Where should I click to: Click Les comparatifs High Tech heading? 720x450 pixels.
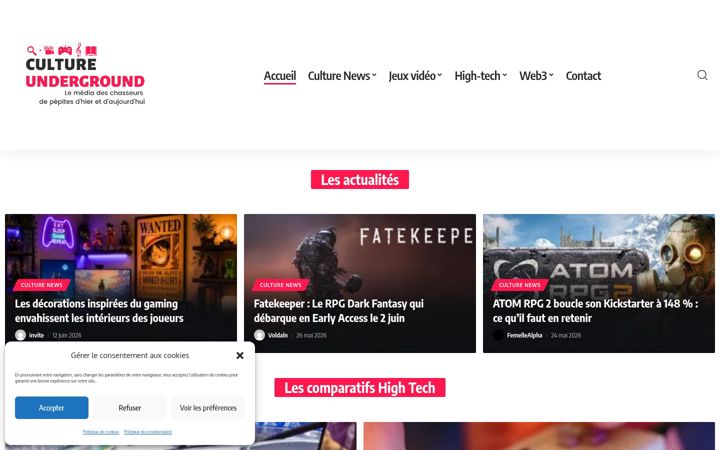360,388
